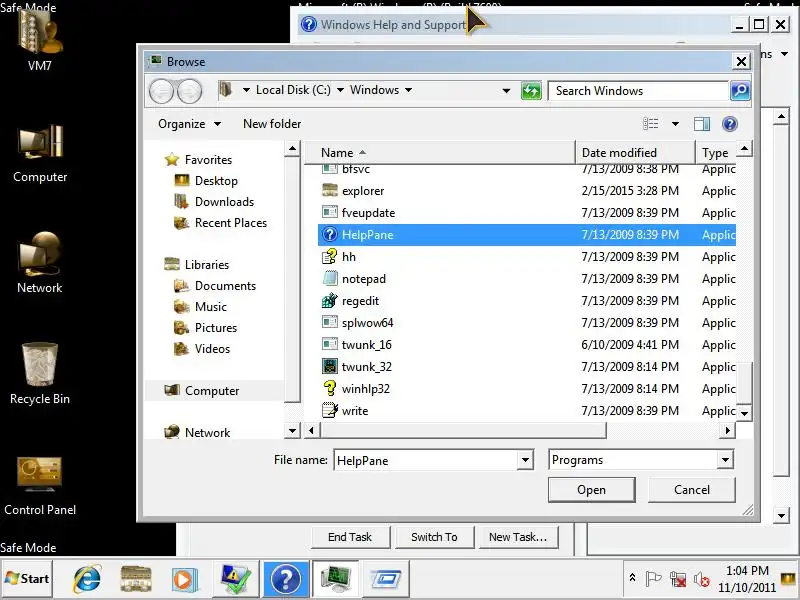Open Internet Explorer from the taskbar
Viewport: 800px width, 600px height.
click(87, 579)
